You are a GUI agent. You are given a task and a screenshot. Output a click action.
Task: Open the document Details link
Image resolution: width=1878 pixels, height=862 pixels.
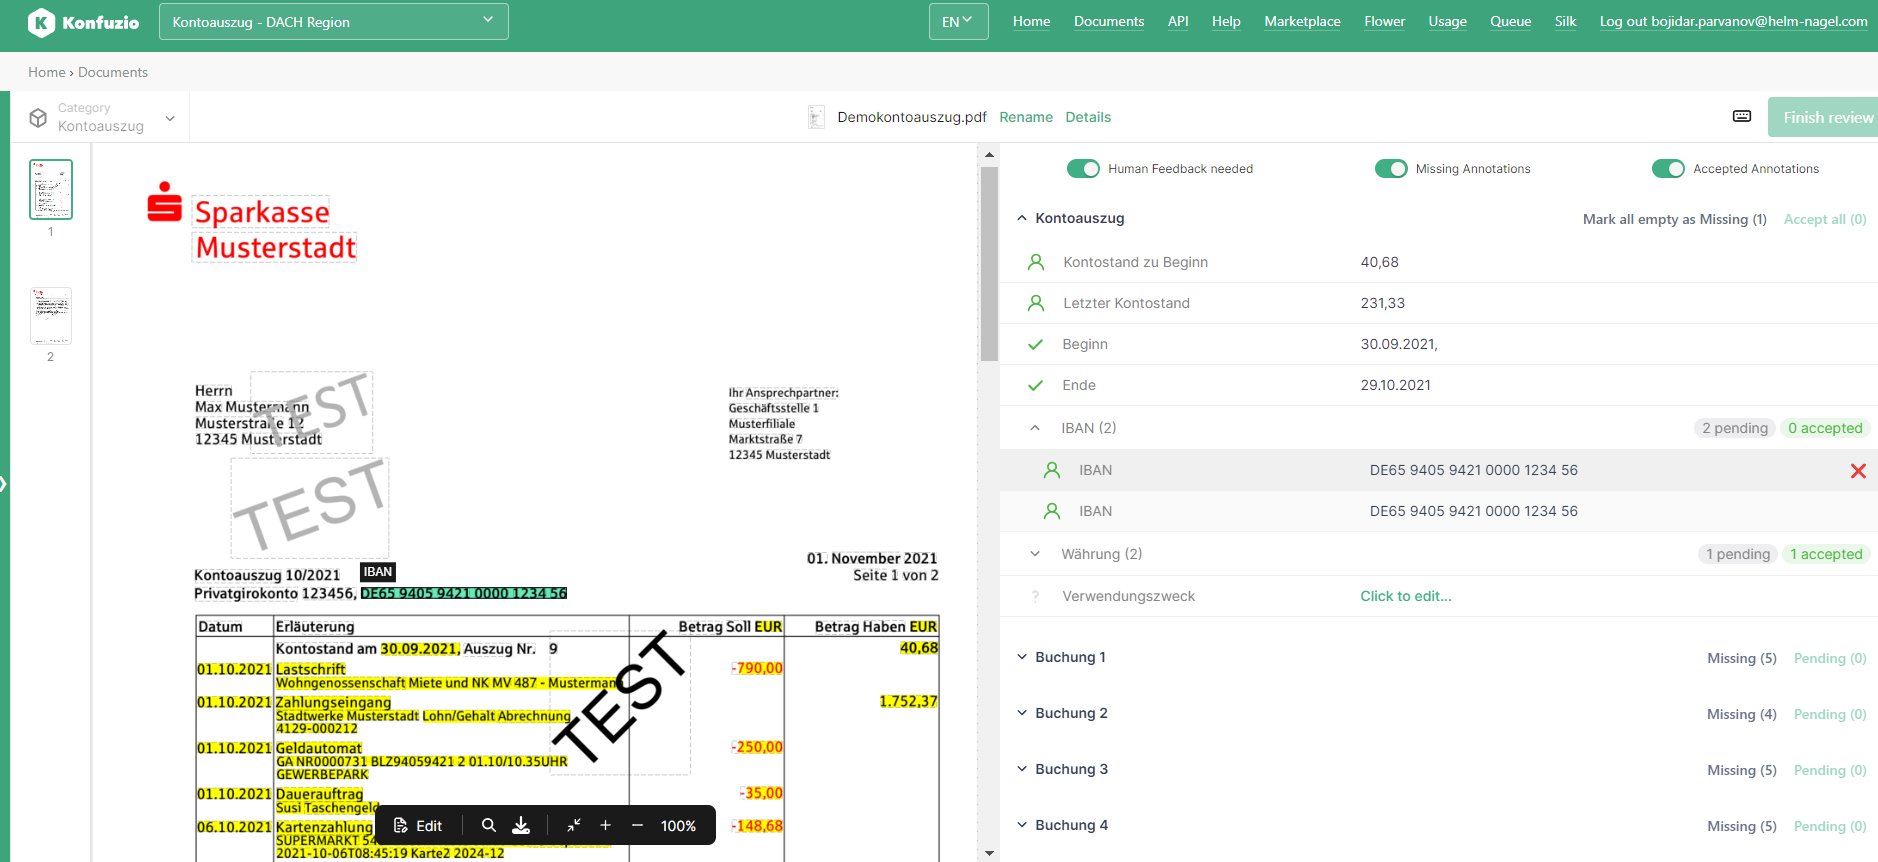[1088, 117]
